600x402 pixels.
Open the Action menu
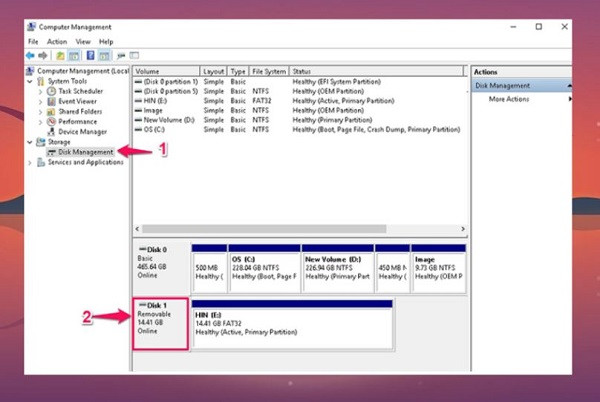tap(57, 42)
